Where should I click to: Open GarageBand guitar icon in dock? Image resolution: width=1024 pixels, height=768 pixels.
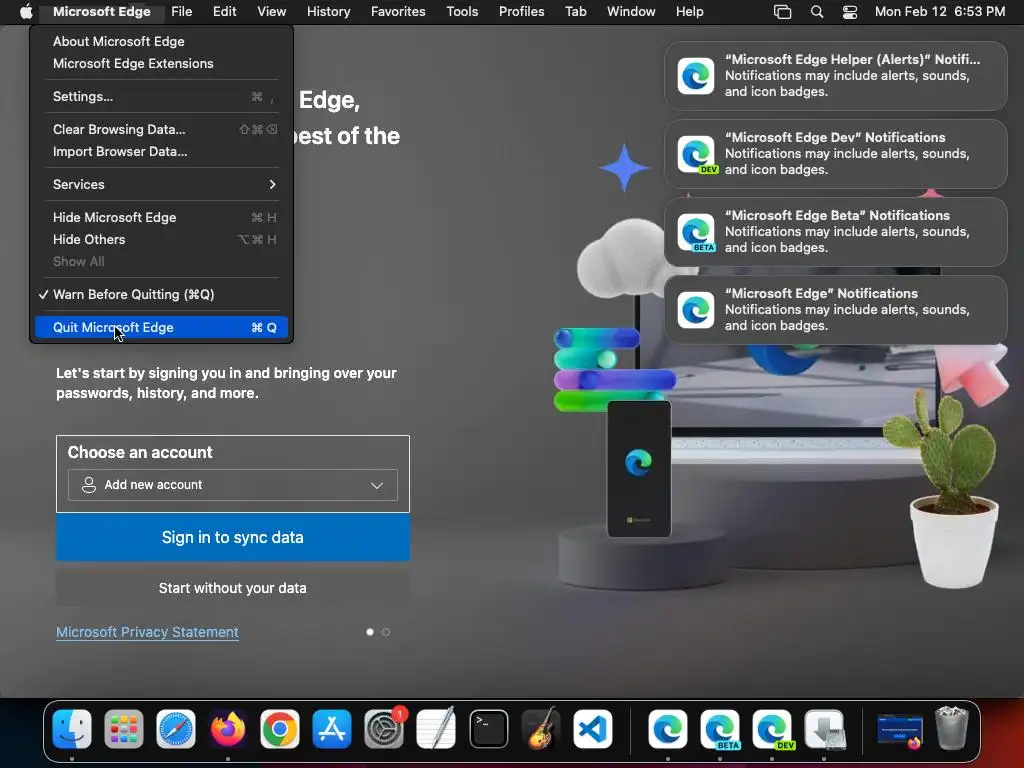click(x=541, y=728)
